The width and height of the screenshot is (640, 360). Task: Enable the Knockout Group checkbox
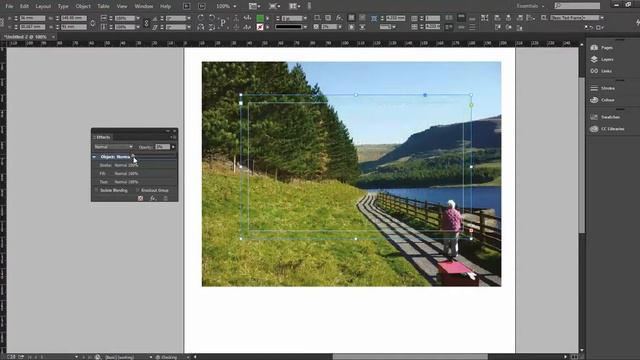tap(138, 190)
